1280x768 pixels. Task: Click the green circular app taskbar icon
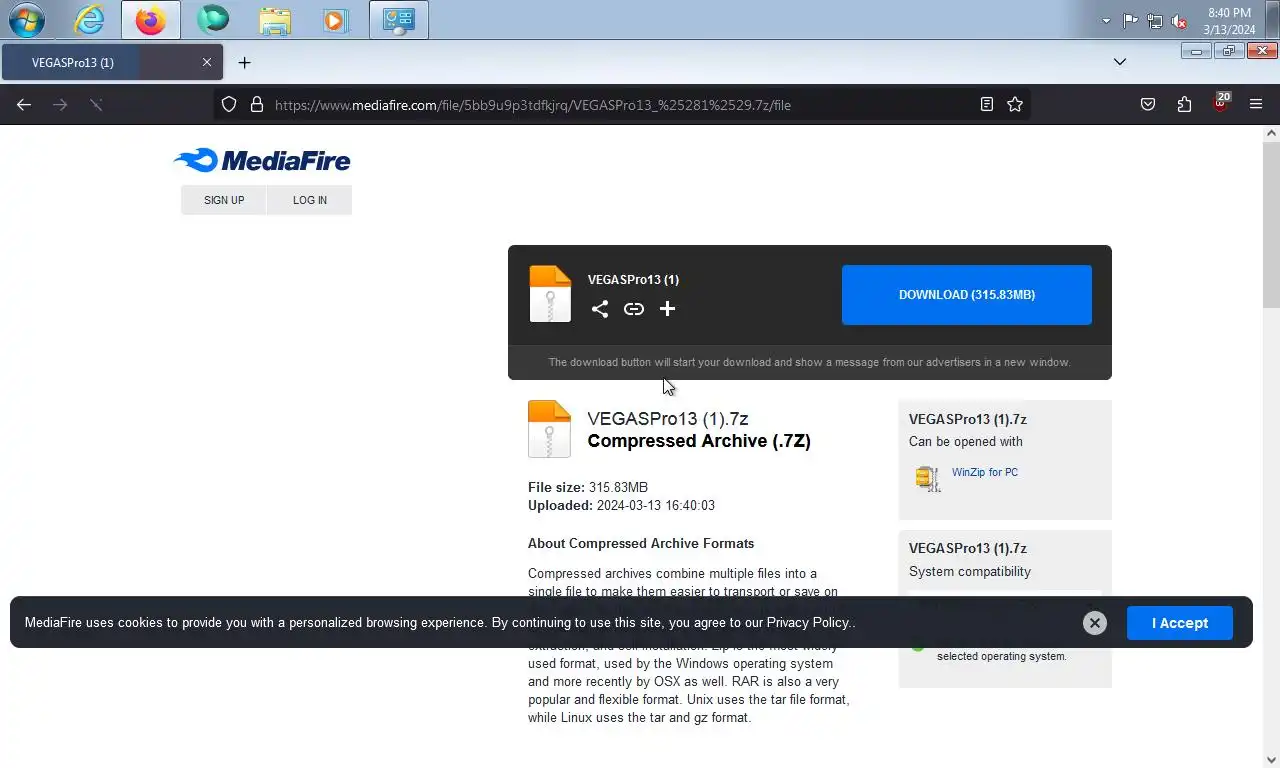point(213,20)
